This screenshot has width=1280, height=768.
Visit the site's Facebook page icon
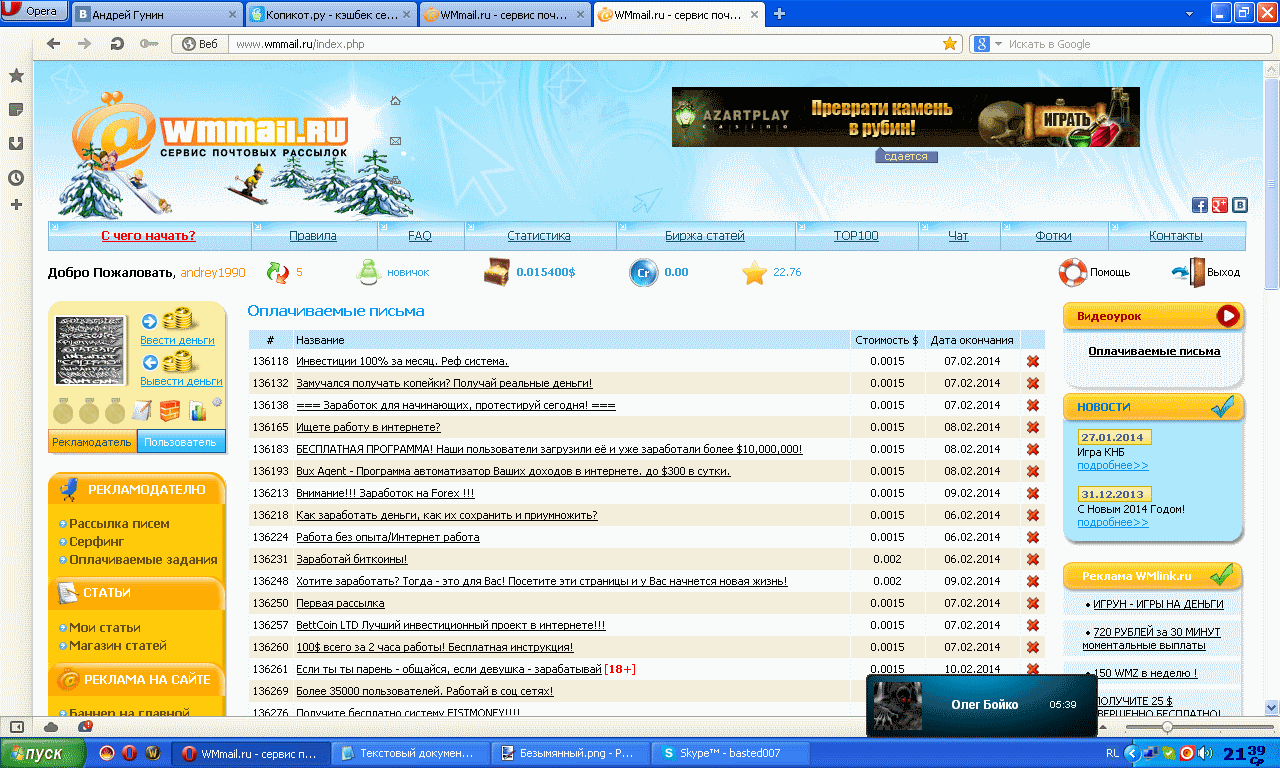tap(1200, 205)
